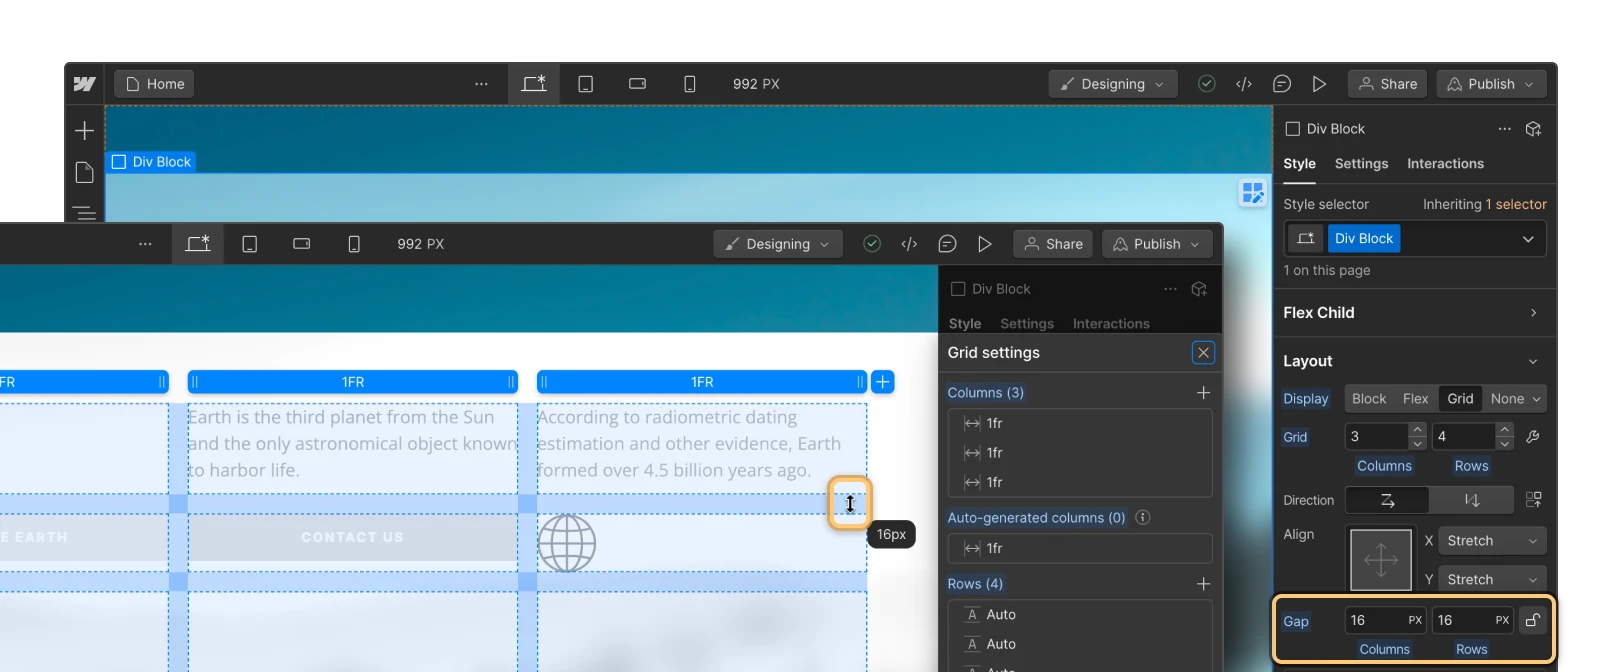Open the Home page switcher
This screenshot has height=672, width=1620.
[x=154, y=84]
